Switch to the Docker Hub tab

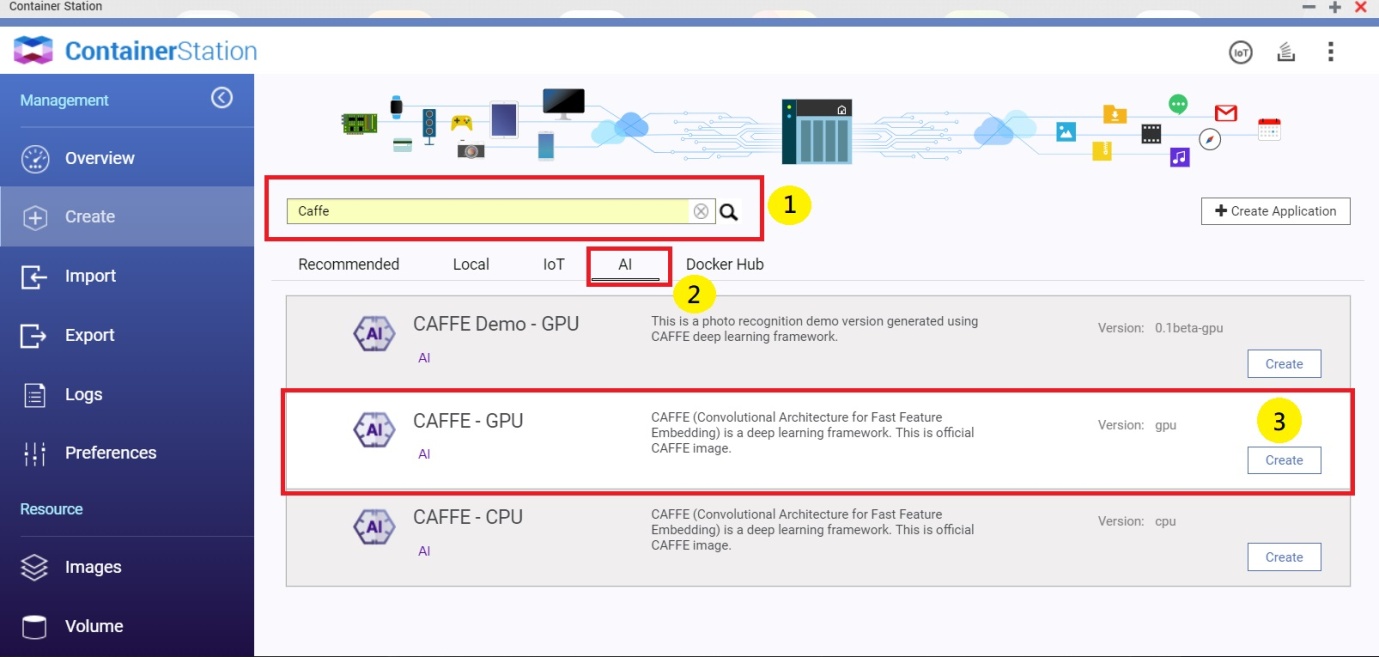(724, 264)
